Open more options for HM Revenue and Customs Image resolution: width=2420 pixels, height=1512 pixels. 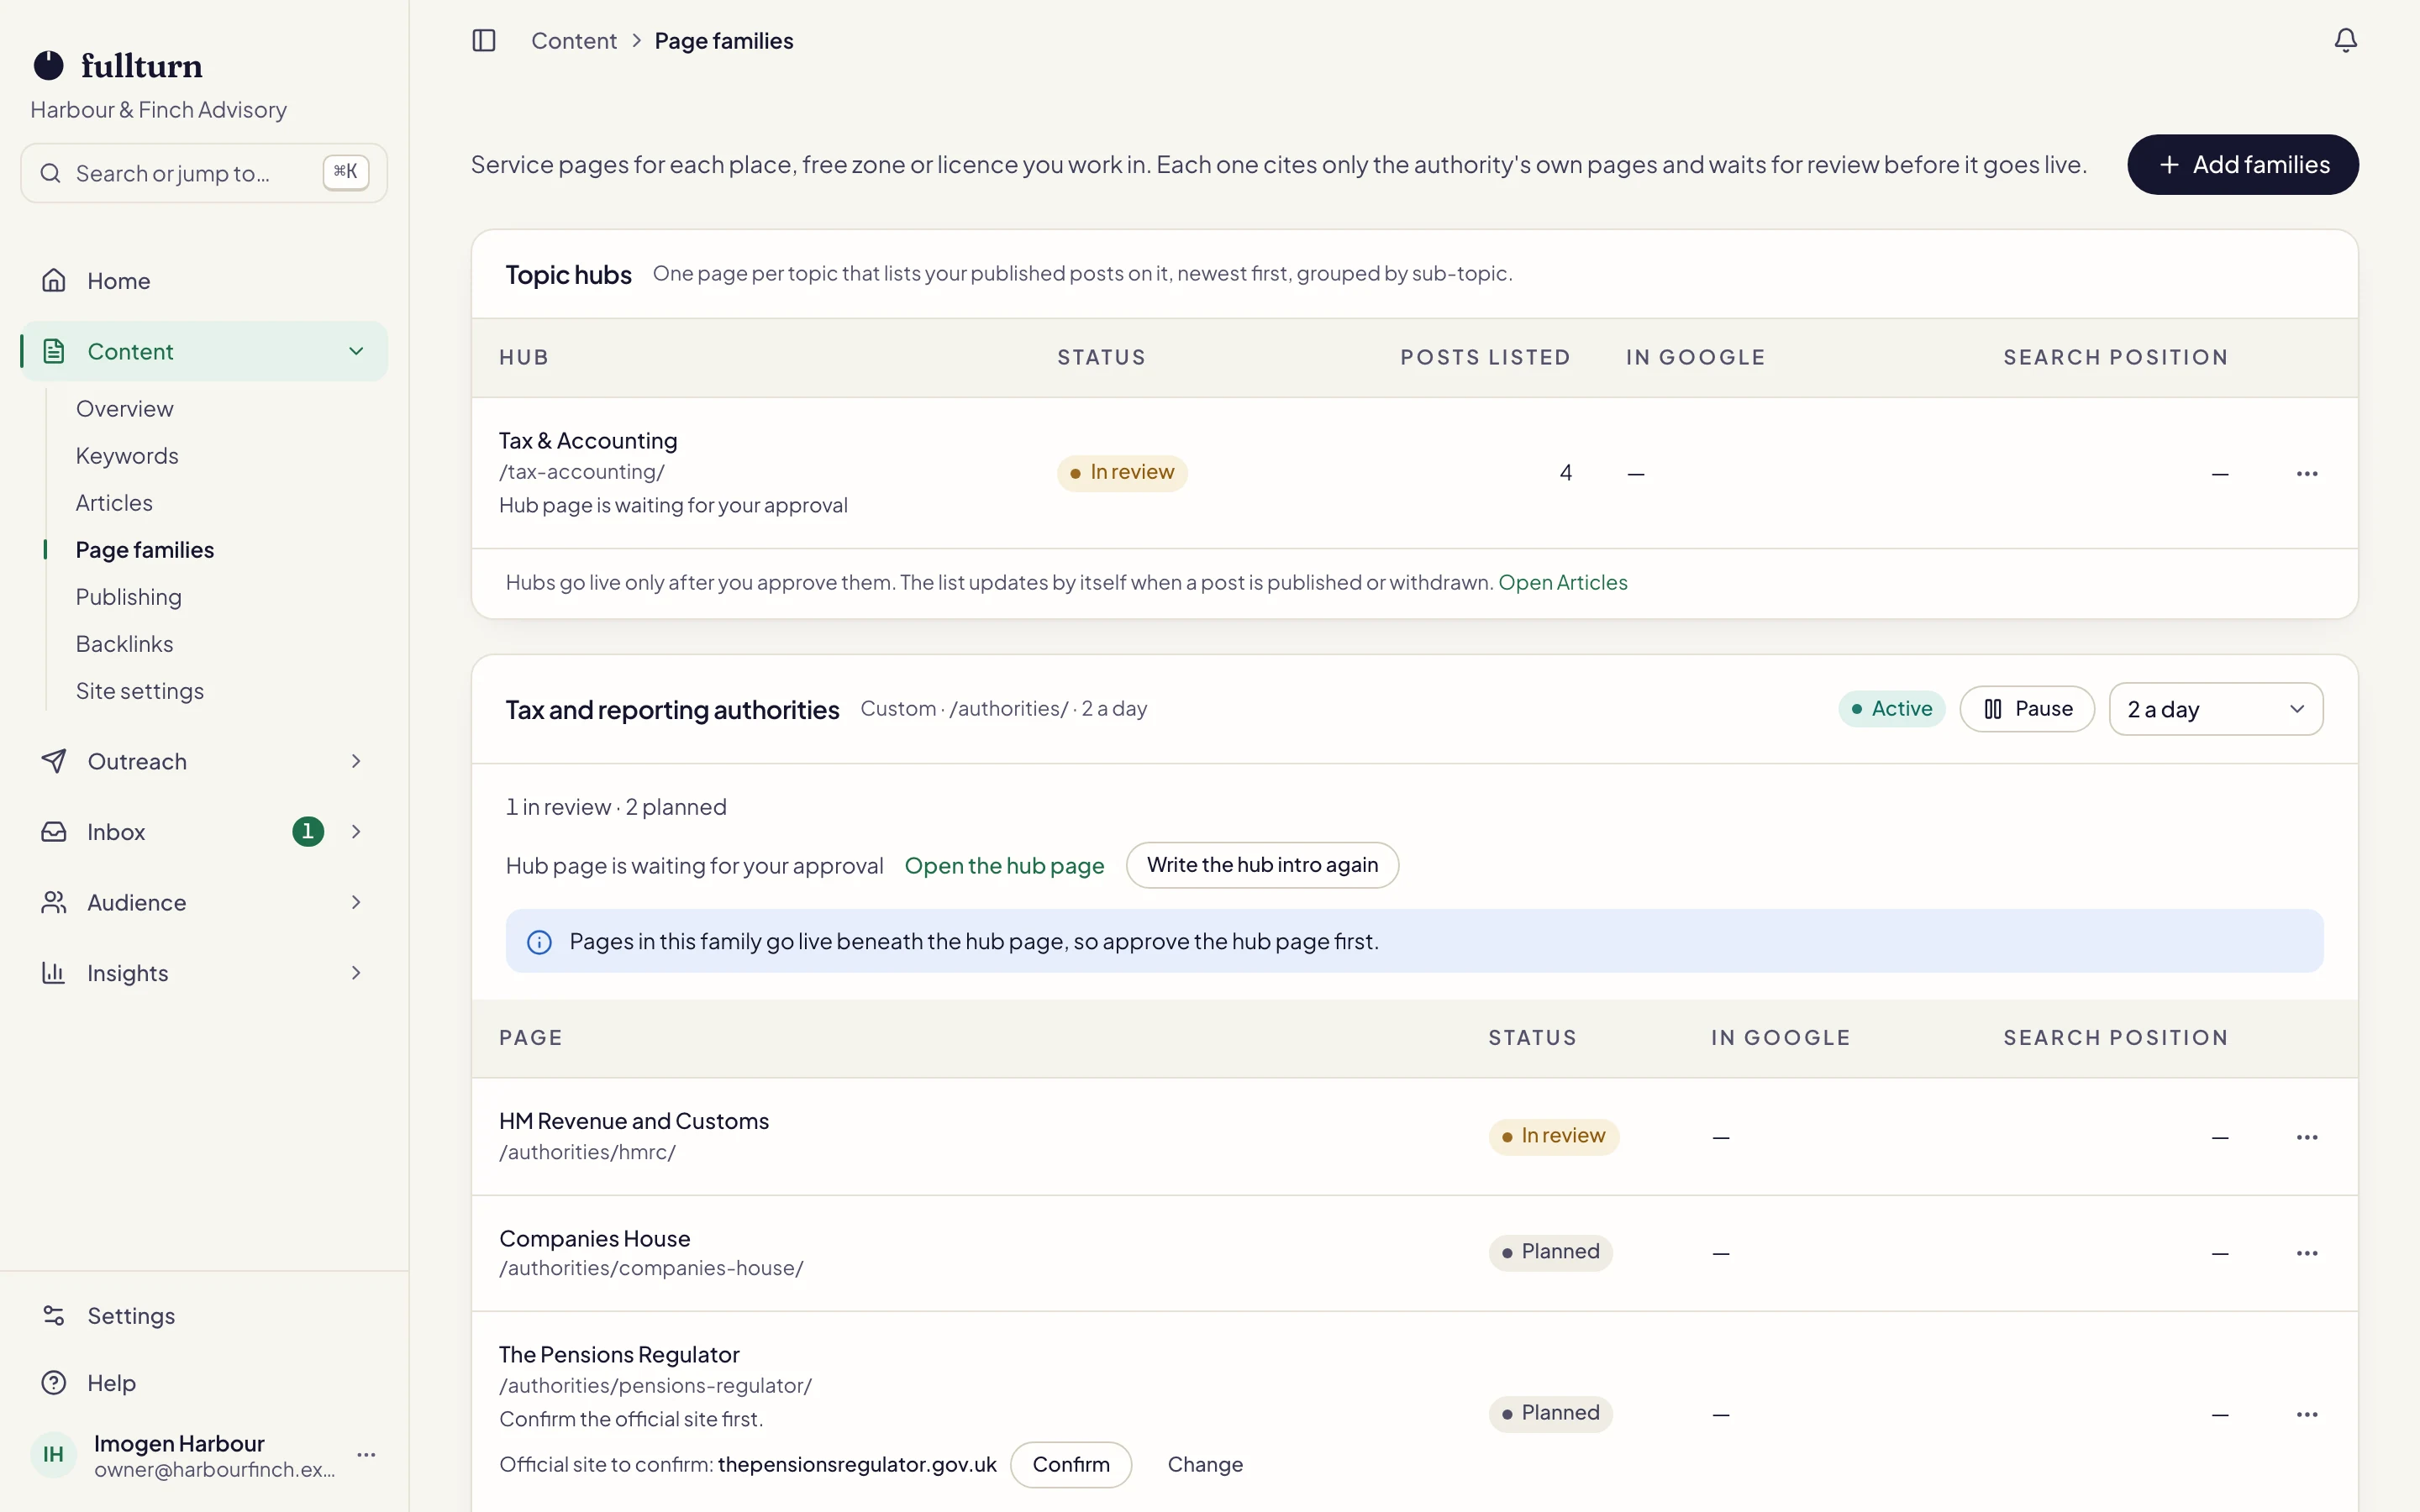2307,1137
